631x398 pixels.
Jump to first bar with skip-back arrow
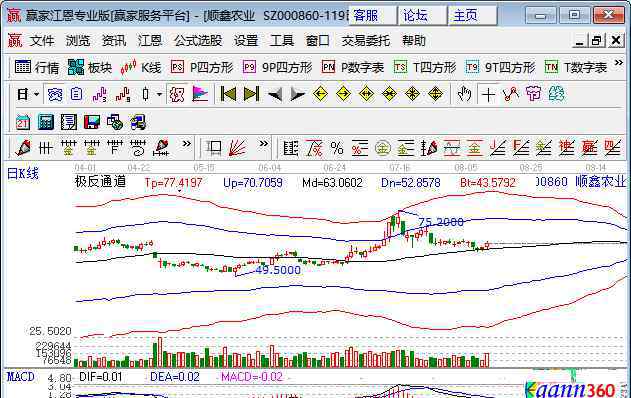pos(228,94)
